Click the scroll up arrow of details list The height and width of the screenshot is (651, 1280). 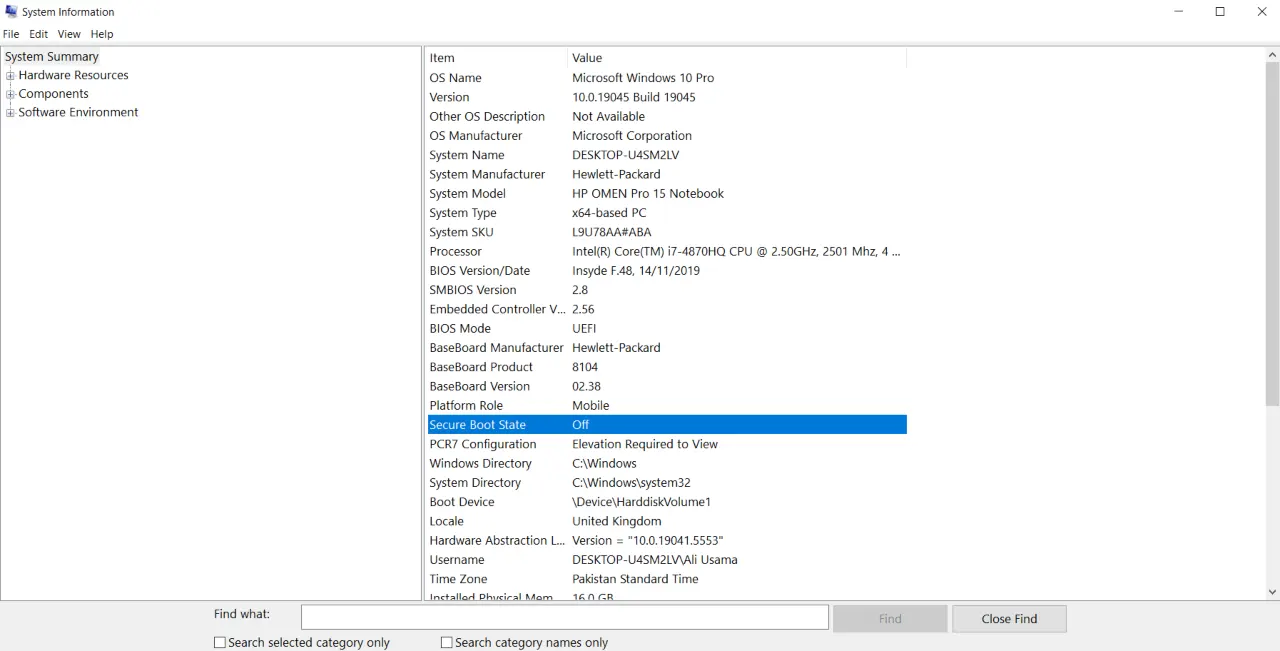pos(1272,56)
